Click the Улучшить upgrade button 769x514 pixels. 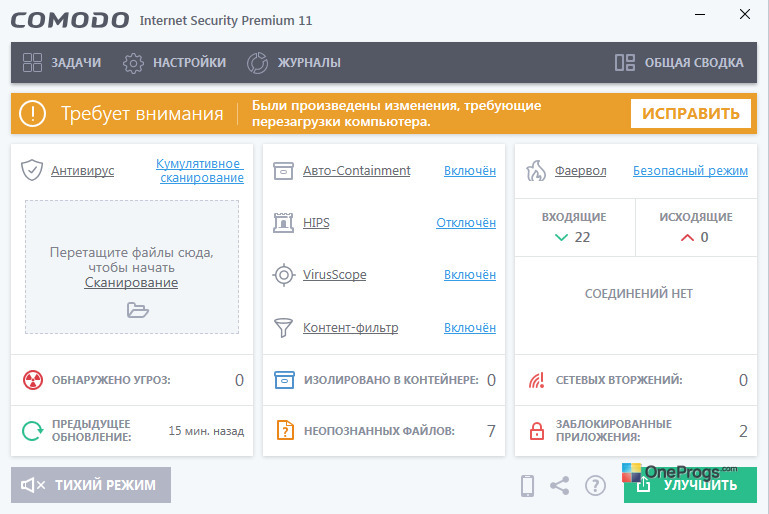[690, 485]
